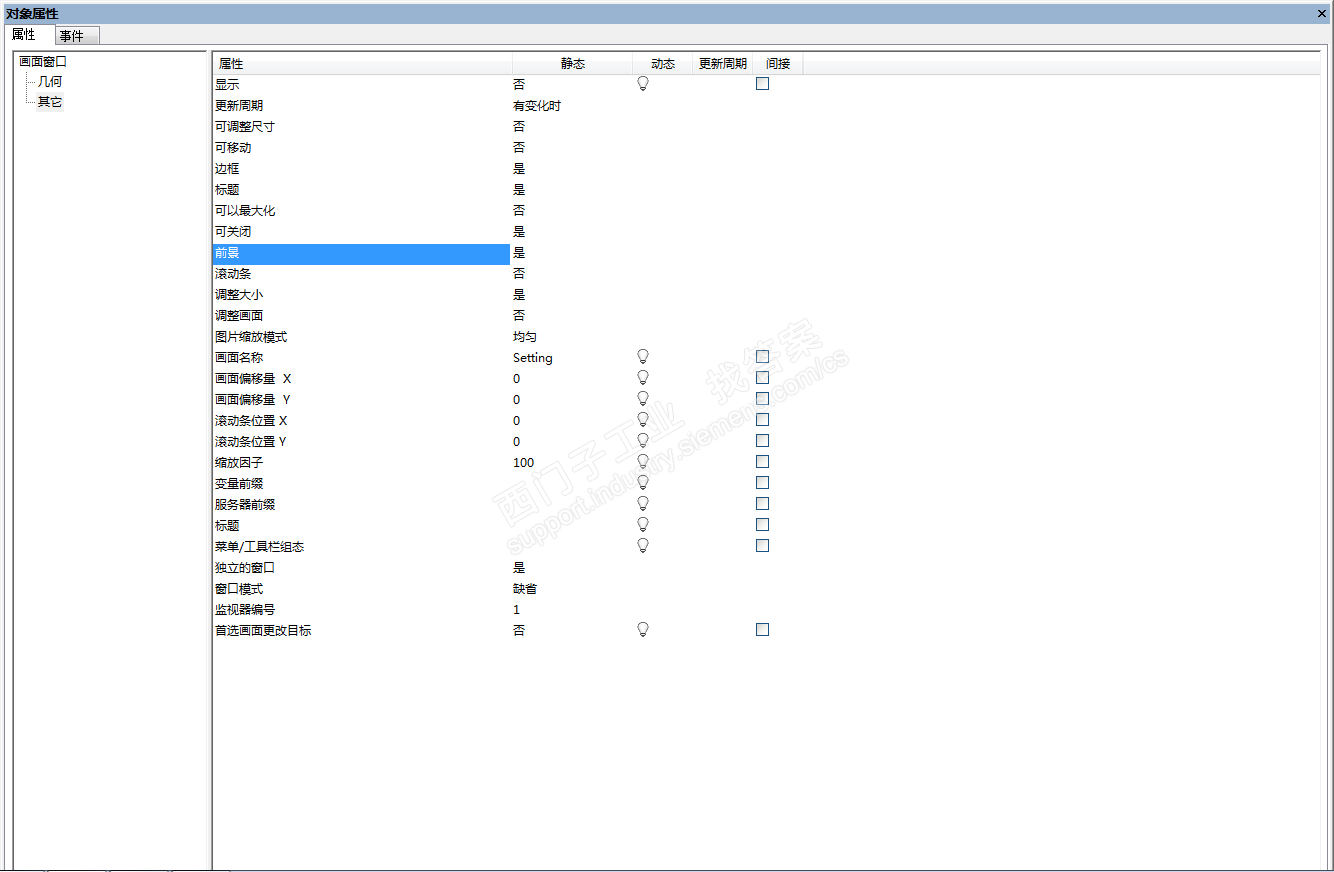The image size is (1334, 872).
Task: Click the 缺省 value of 窗口模式
Action: (525, 589)
